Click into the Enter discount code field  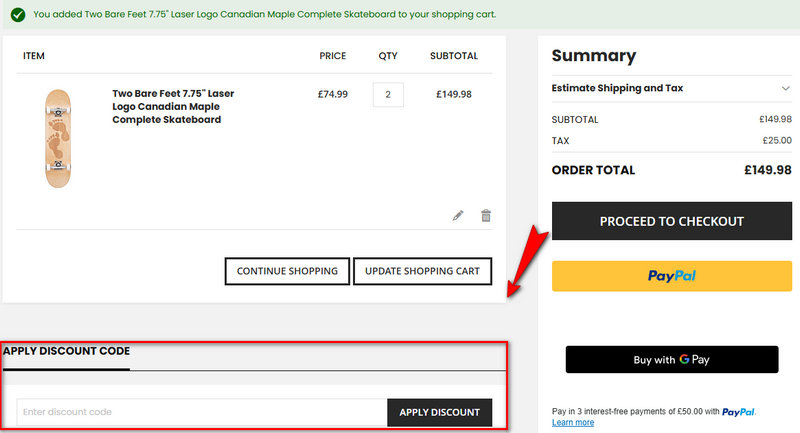[201, 412]
